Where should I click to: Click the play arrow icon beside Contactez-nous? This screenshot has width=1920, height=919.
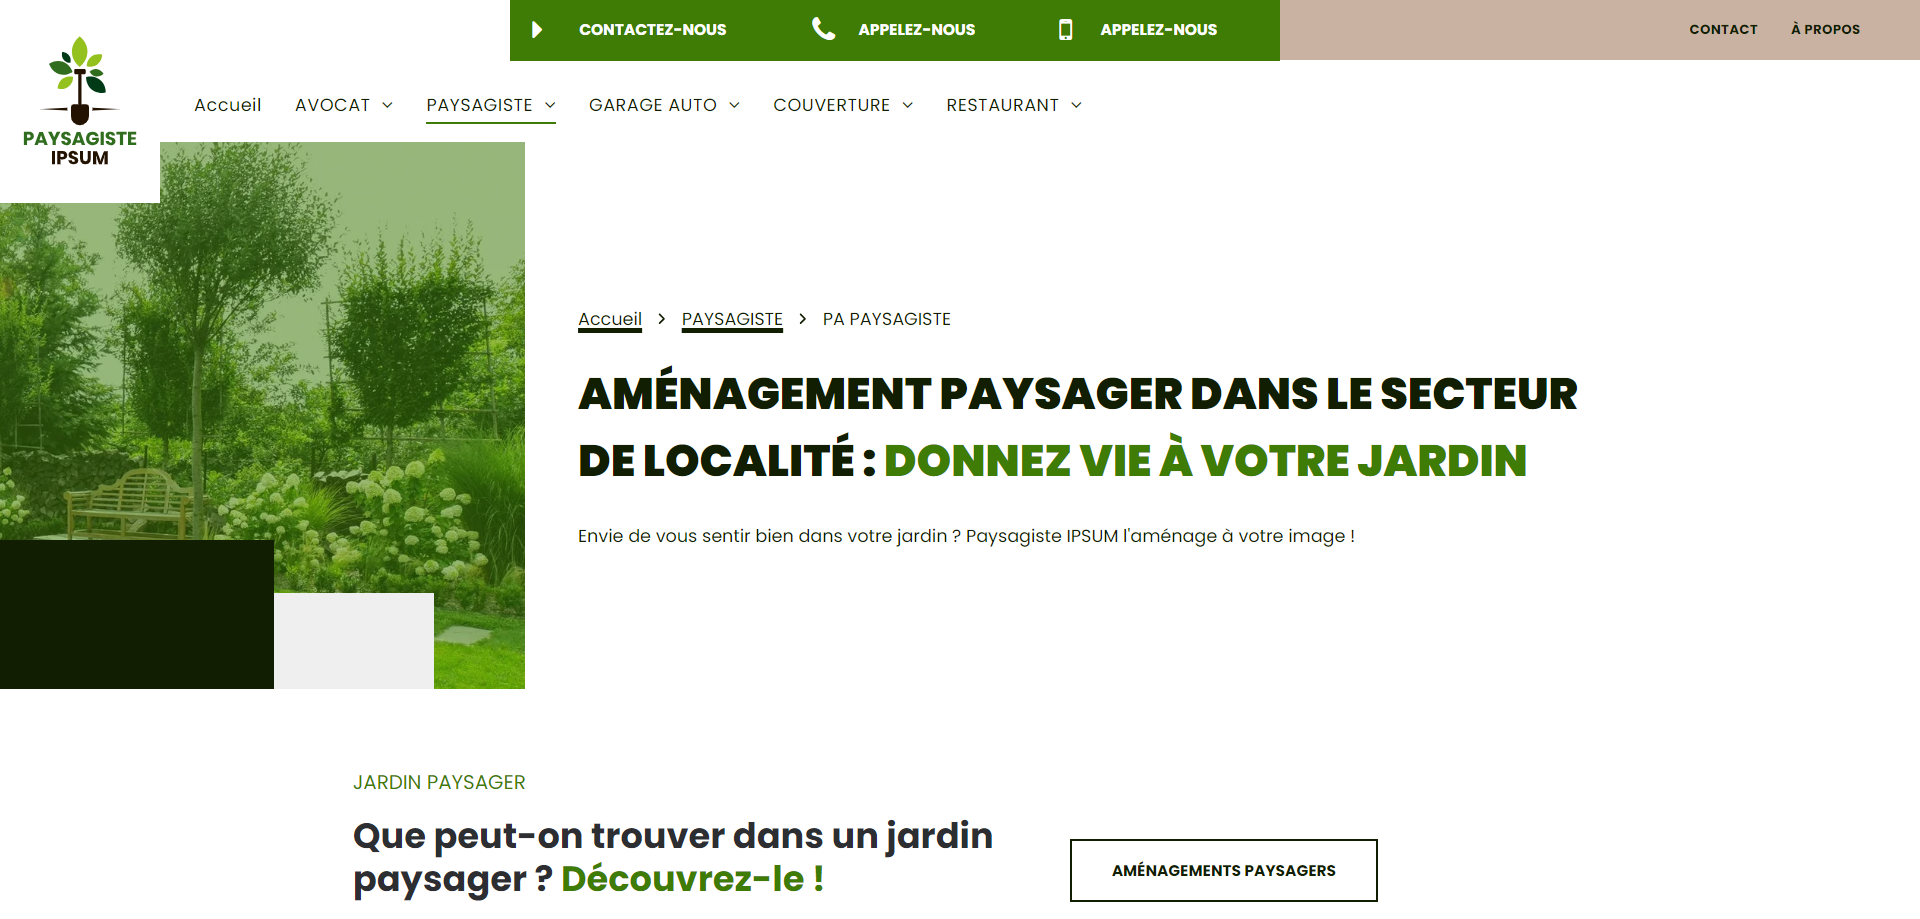point(537,30)
